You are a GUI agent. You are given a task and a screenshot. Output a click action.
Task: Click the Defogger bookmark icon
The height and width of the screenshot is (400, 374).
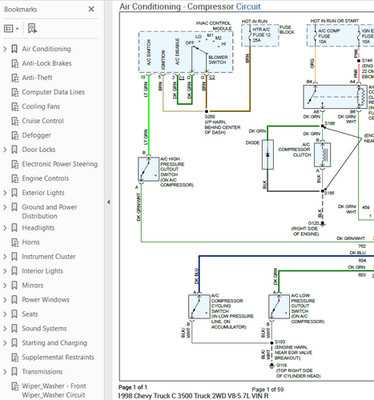click(15, 135)
